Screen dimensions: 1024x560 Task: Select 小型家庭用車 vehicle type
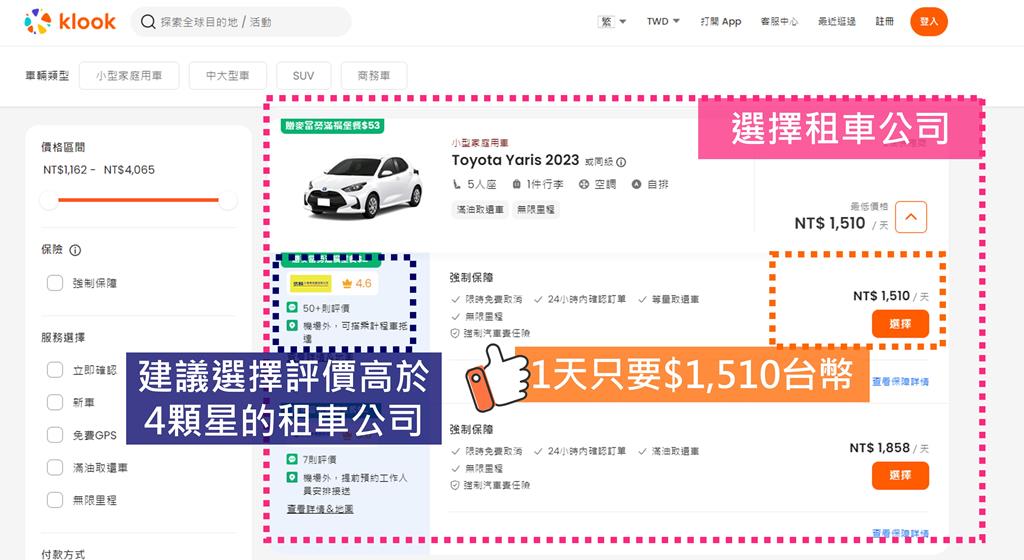click(x=129, y=76)
